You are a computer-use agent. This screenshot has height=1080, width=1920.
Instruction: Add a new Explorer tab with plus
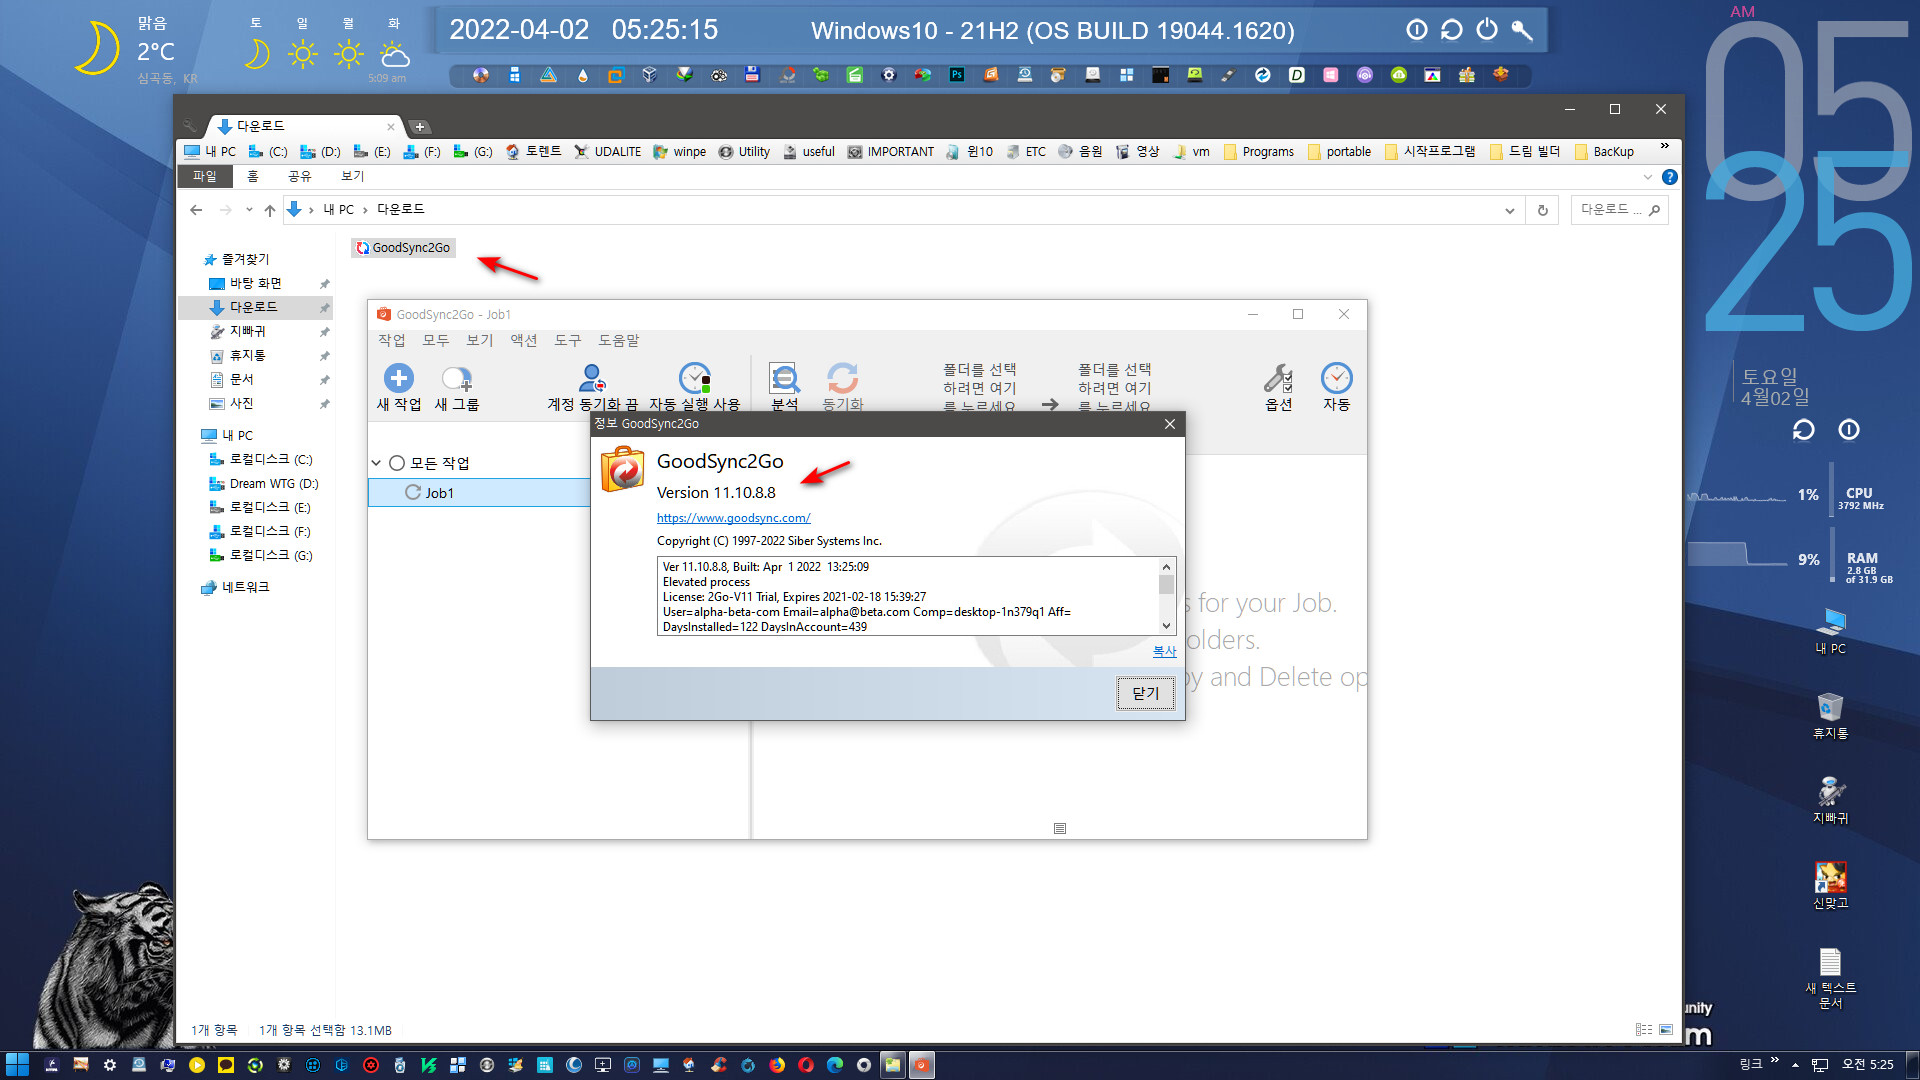click(420, 127)
